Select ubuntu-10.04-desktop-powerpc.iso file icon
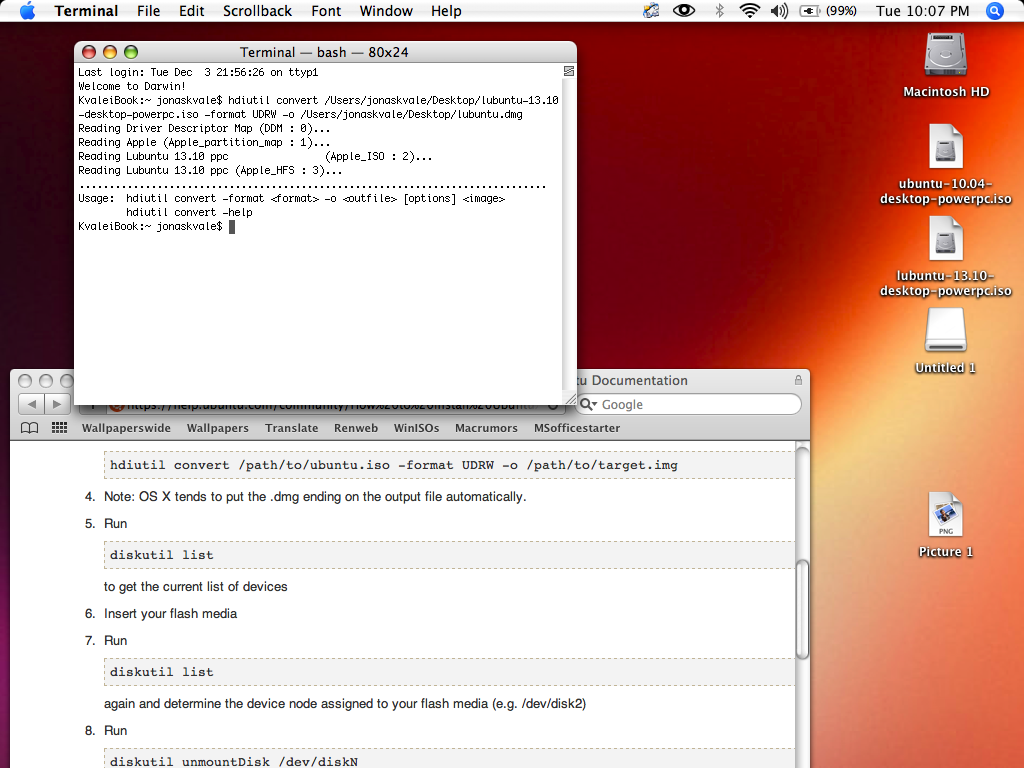Image resolution: width=1024 pixels, height=768 pixels. 945,146
